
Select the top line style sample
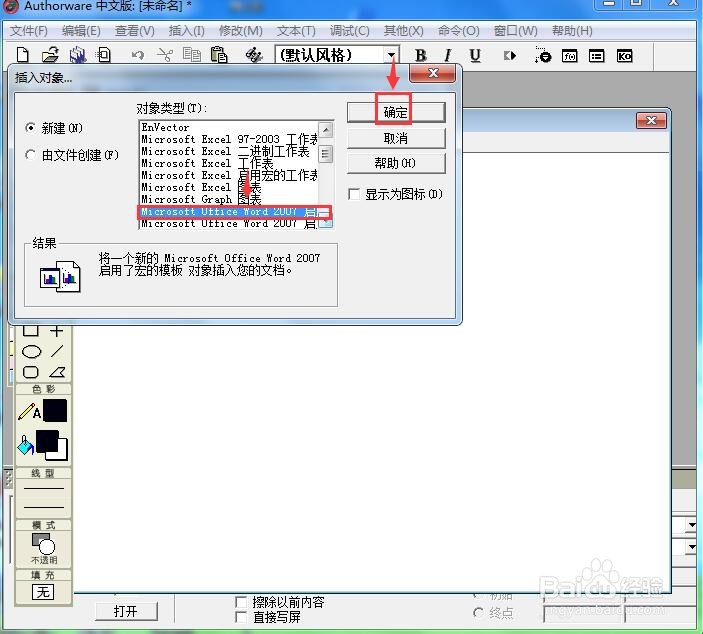pyautogui.click(x=43, y=488)
